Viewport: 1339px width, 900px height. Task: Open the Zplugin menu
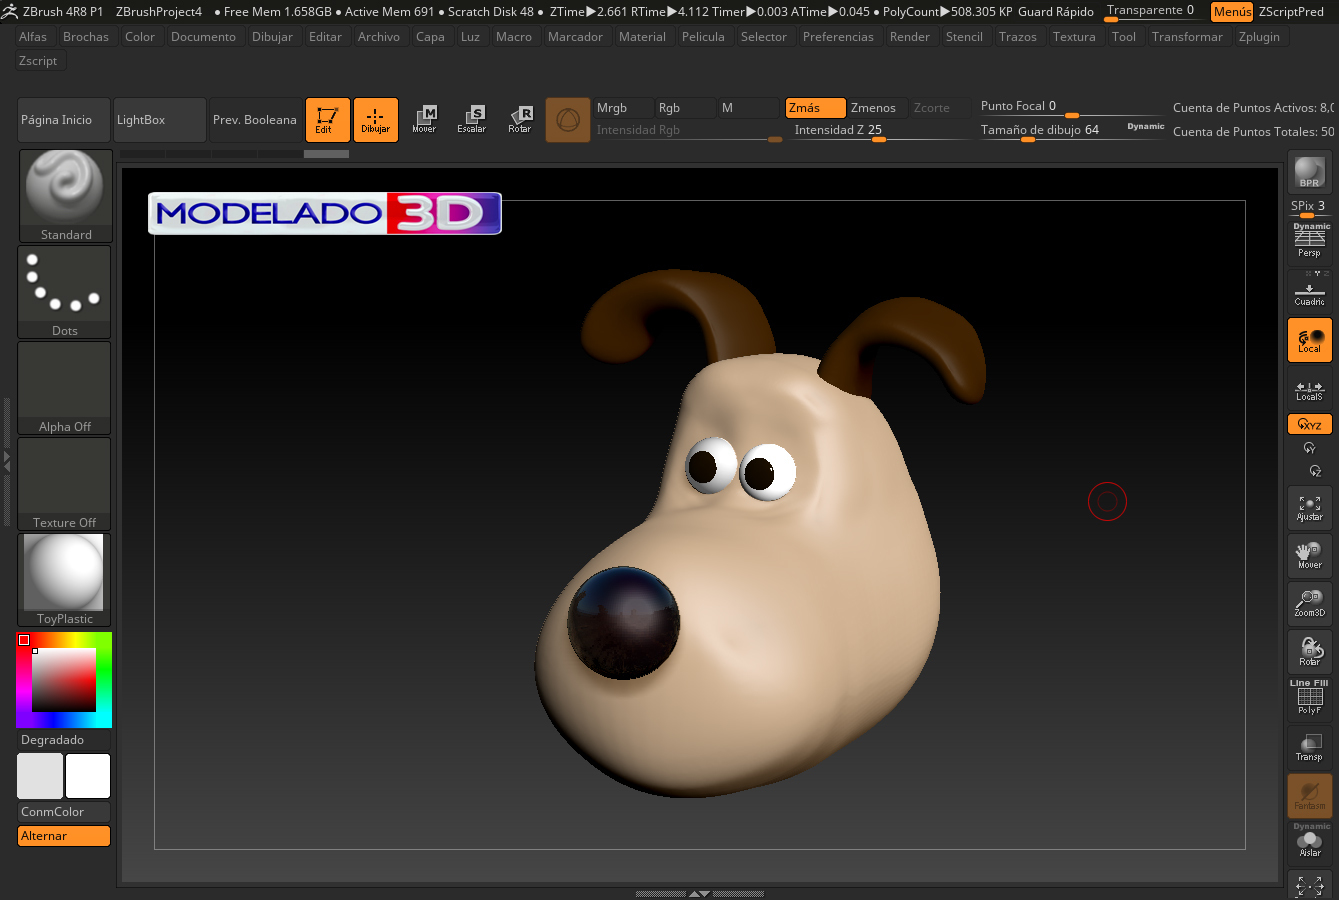point(1259,37)
